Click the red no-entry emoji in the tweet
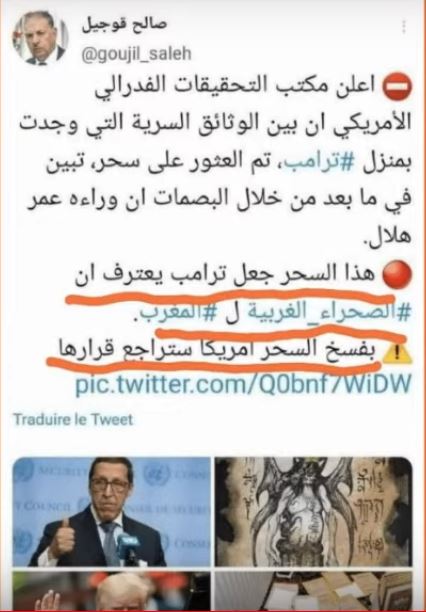 [397, 86]
